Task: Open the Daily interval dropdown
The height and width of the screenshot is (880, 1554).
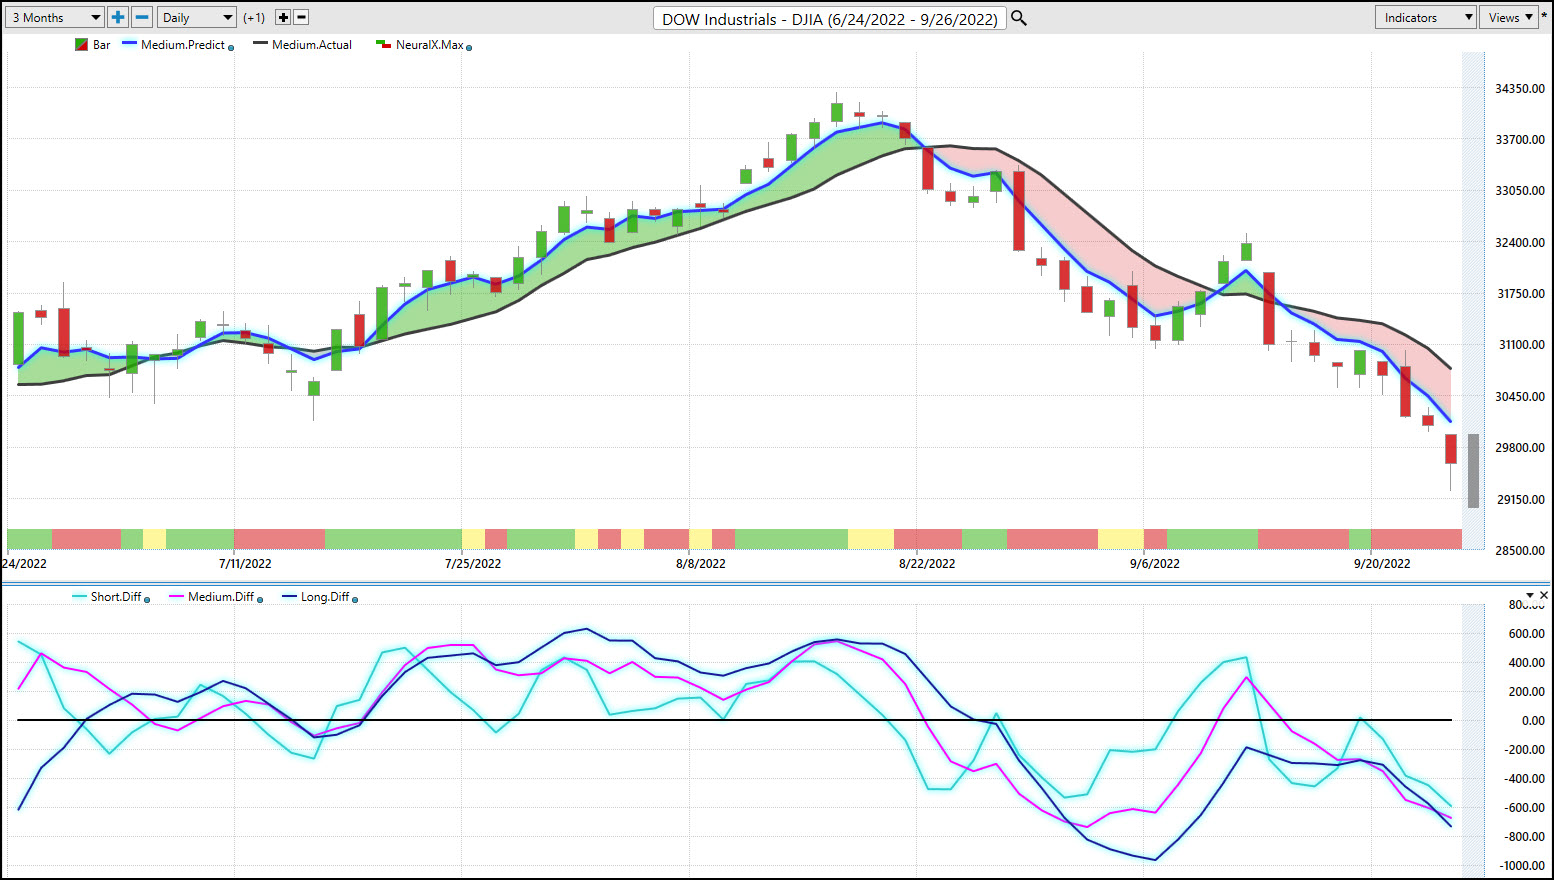Action: [197, 17]
